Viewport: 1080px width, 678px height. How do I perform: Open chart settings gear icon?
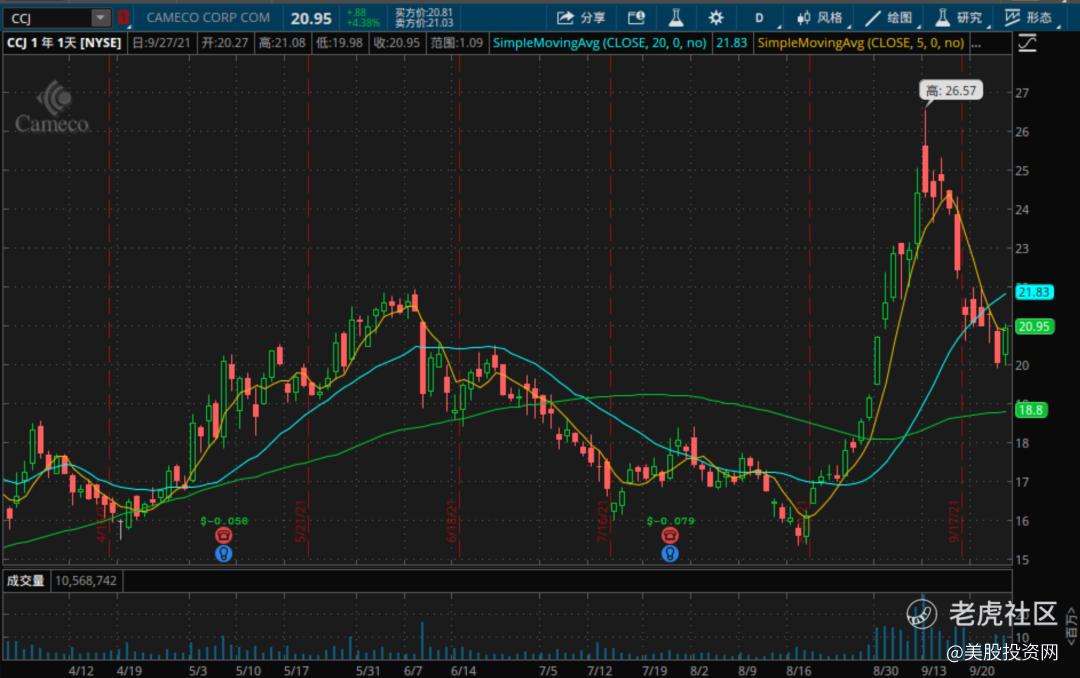pos(716,18)
